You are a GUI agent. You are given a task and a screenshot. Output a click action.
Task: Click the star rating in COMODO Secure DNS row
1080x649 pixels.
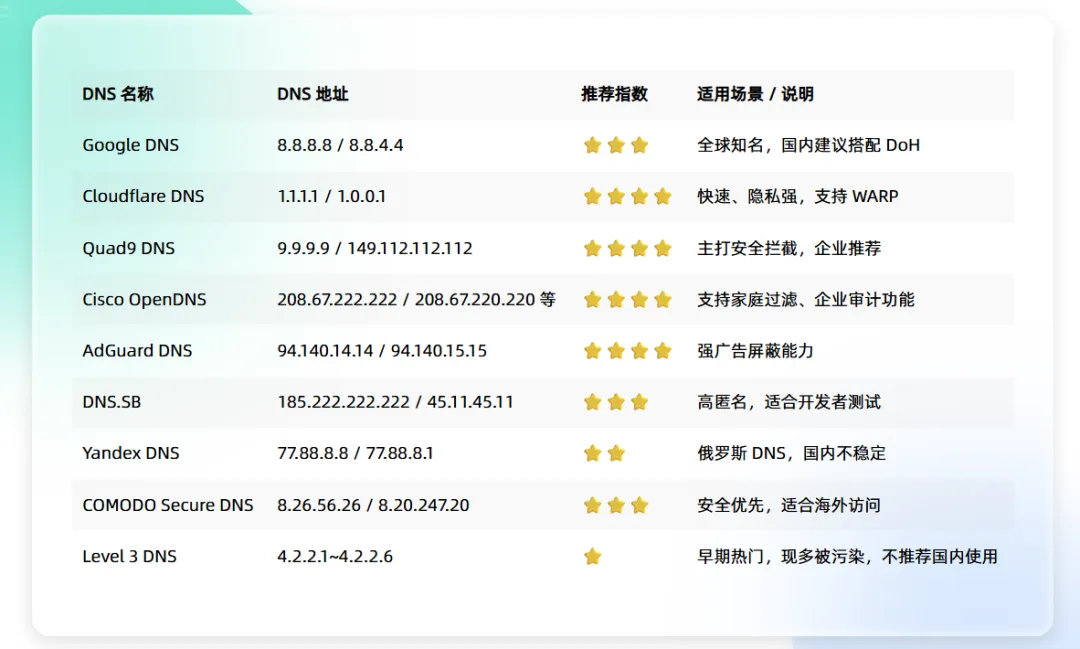tap(616, 505)
